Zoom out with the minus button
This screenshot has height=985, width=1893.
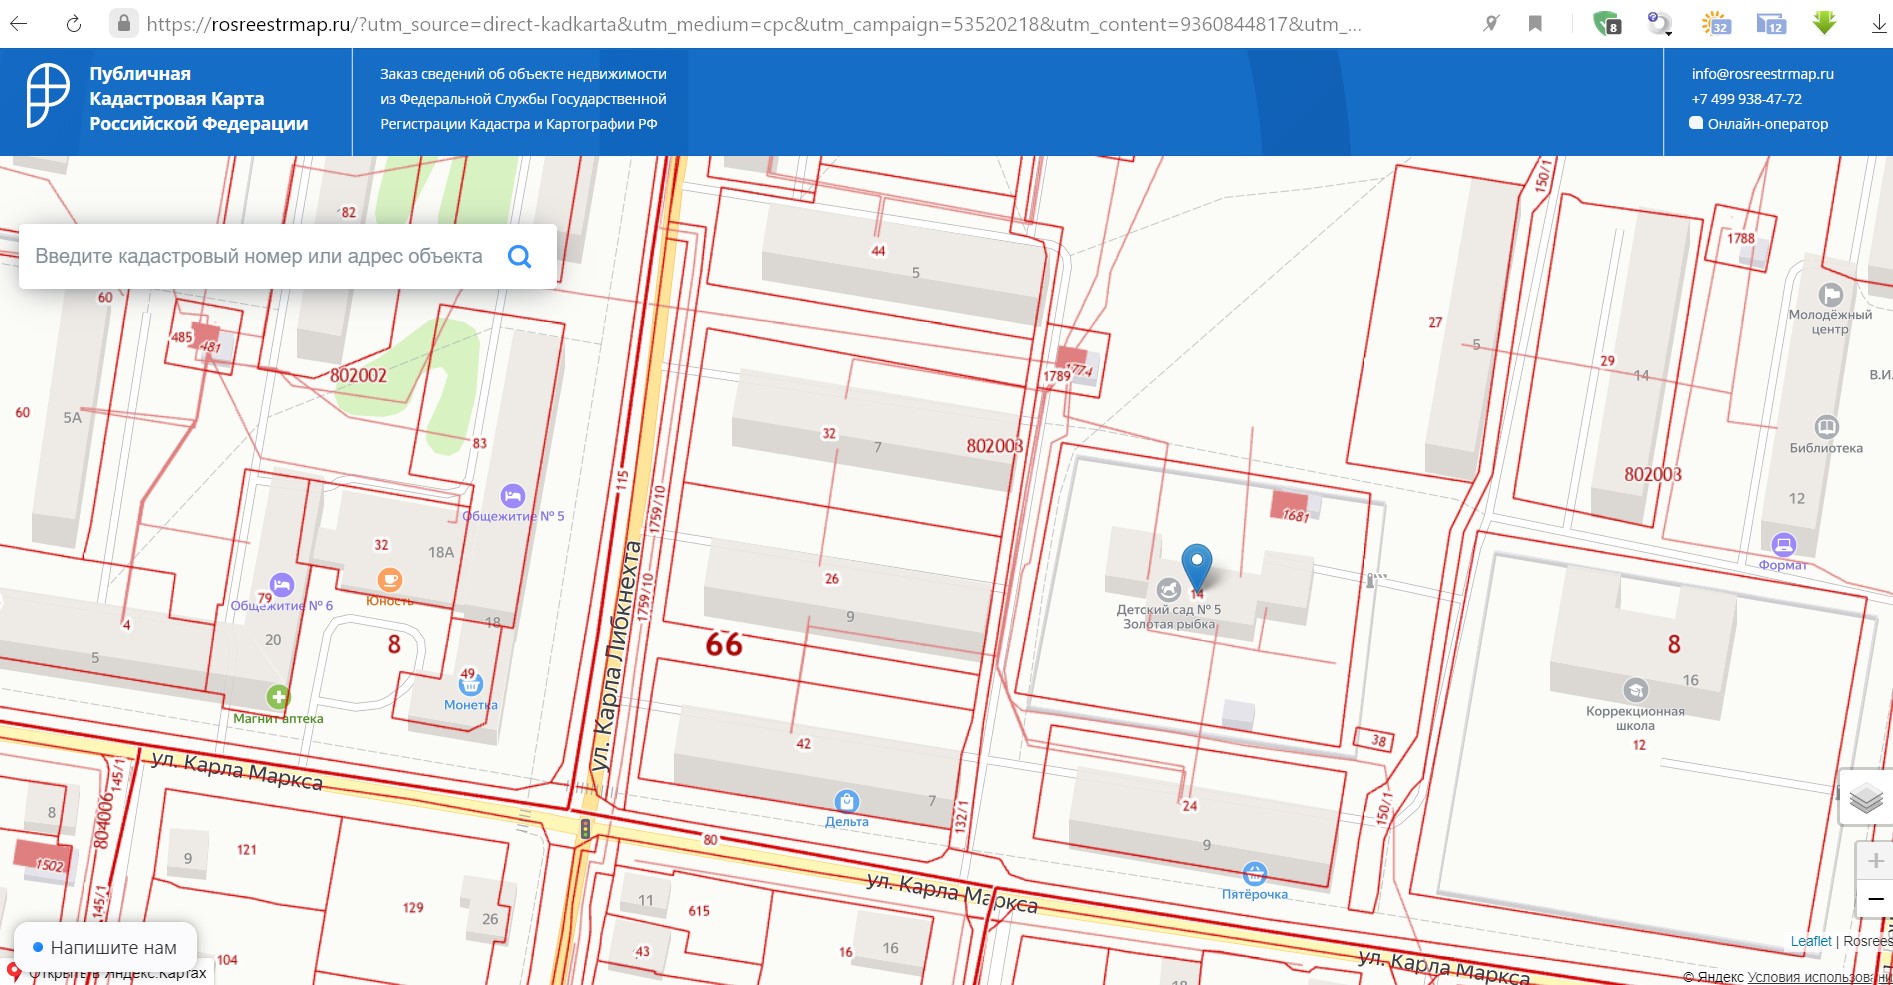click(1874, 899)
